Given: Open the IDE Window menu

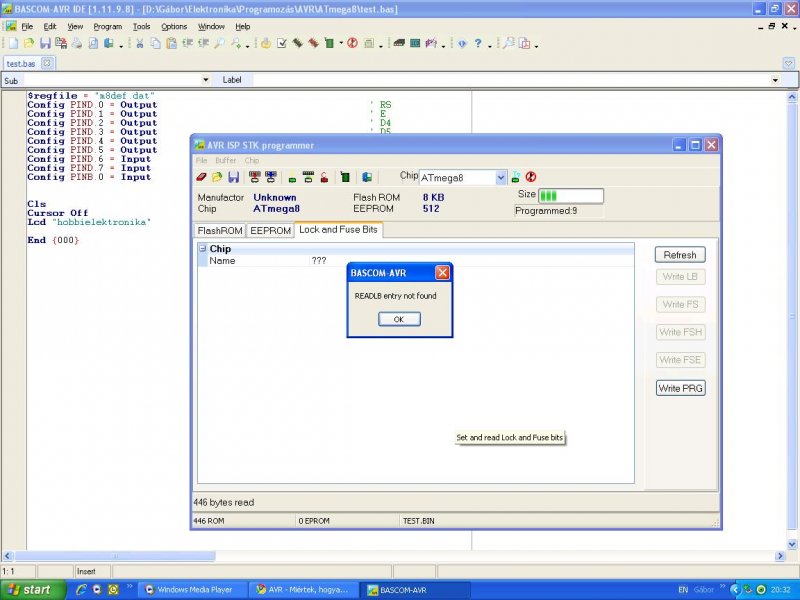Looking at the screenshot, I should coord(211,27).
